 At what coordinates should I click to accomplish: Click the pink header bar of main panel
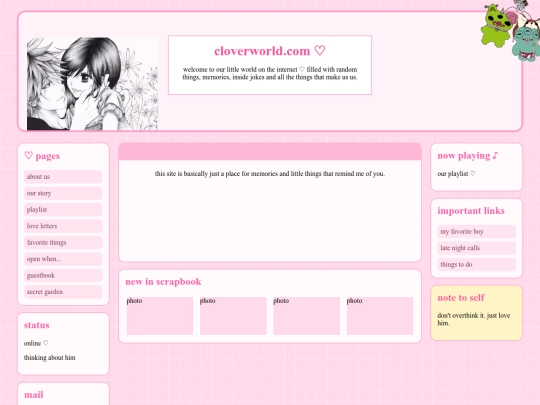pos(270,152)
